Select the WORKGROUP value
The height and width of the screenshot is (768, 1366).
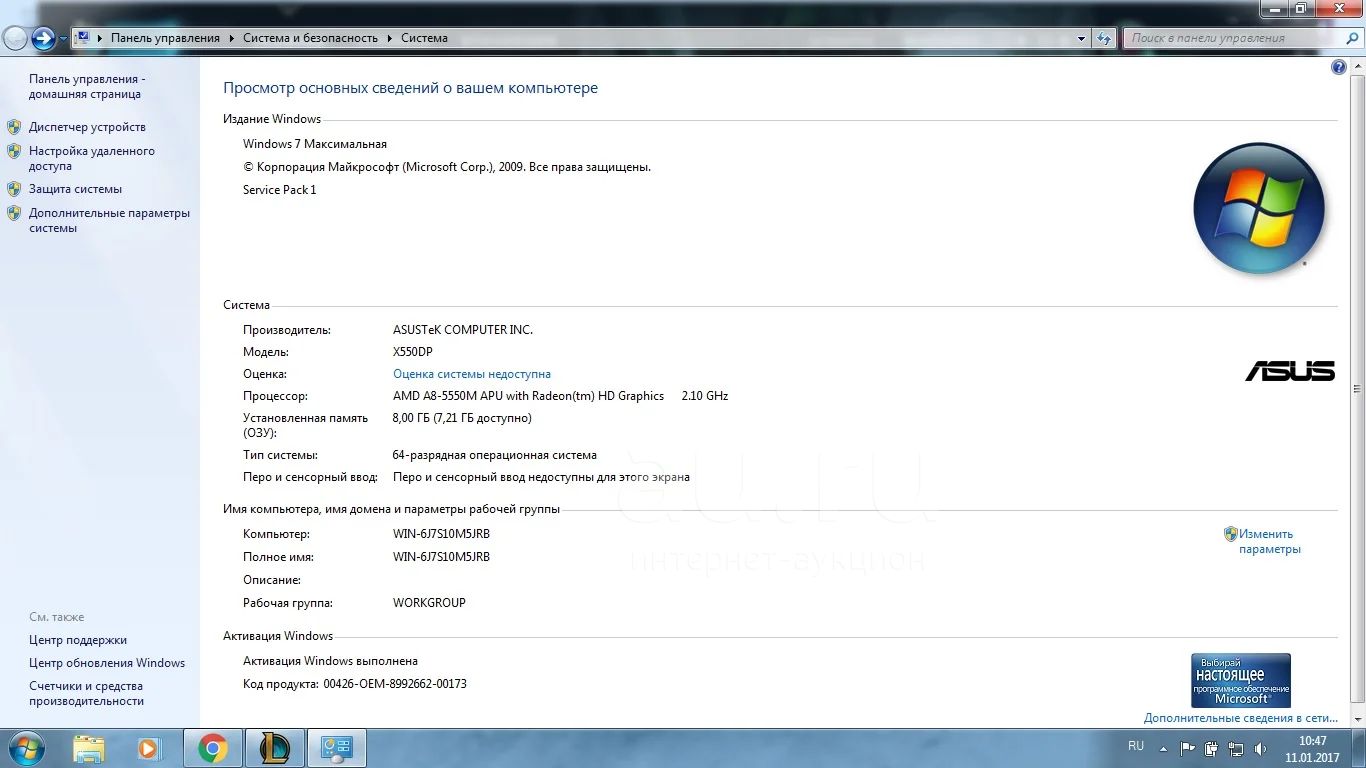click(429, 603)
